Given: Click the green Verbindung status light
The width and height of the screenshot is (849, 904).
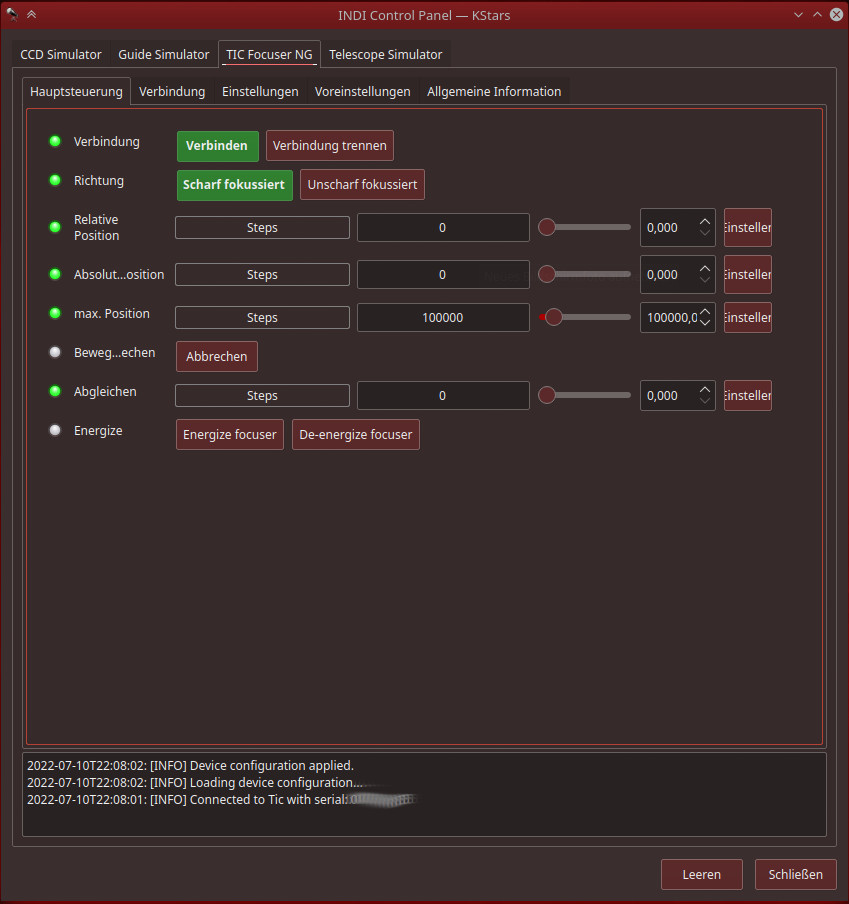Looking at the screenshot, I should coord(55,141).
